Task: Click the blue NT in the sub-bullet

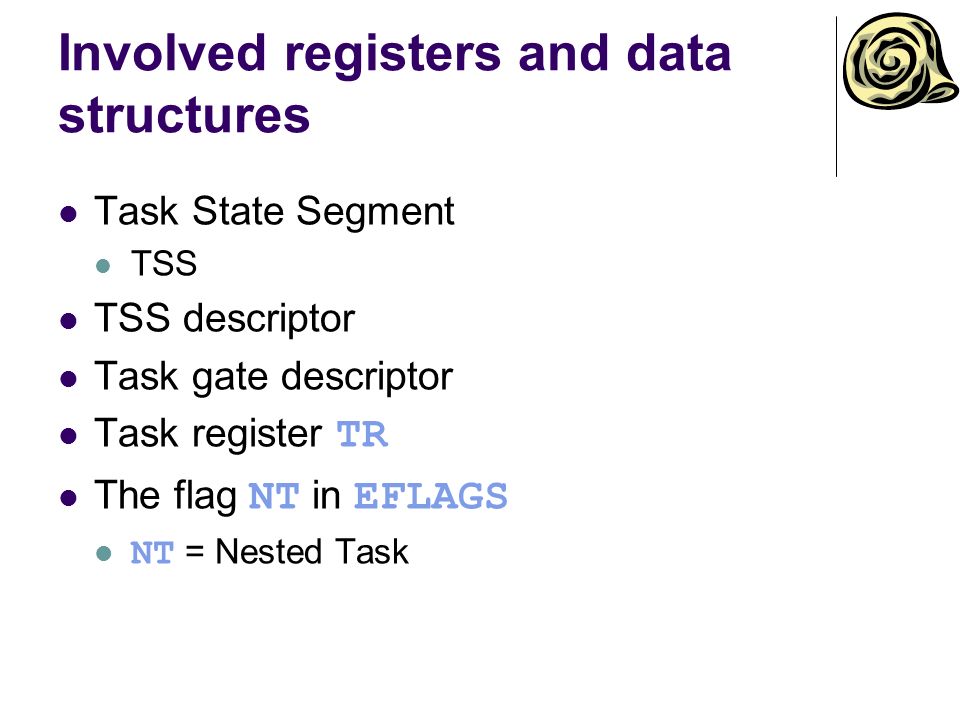Action: 152,553
